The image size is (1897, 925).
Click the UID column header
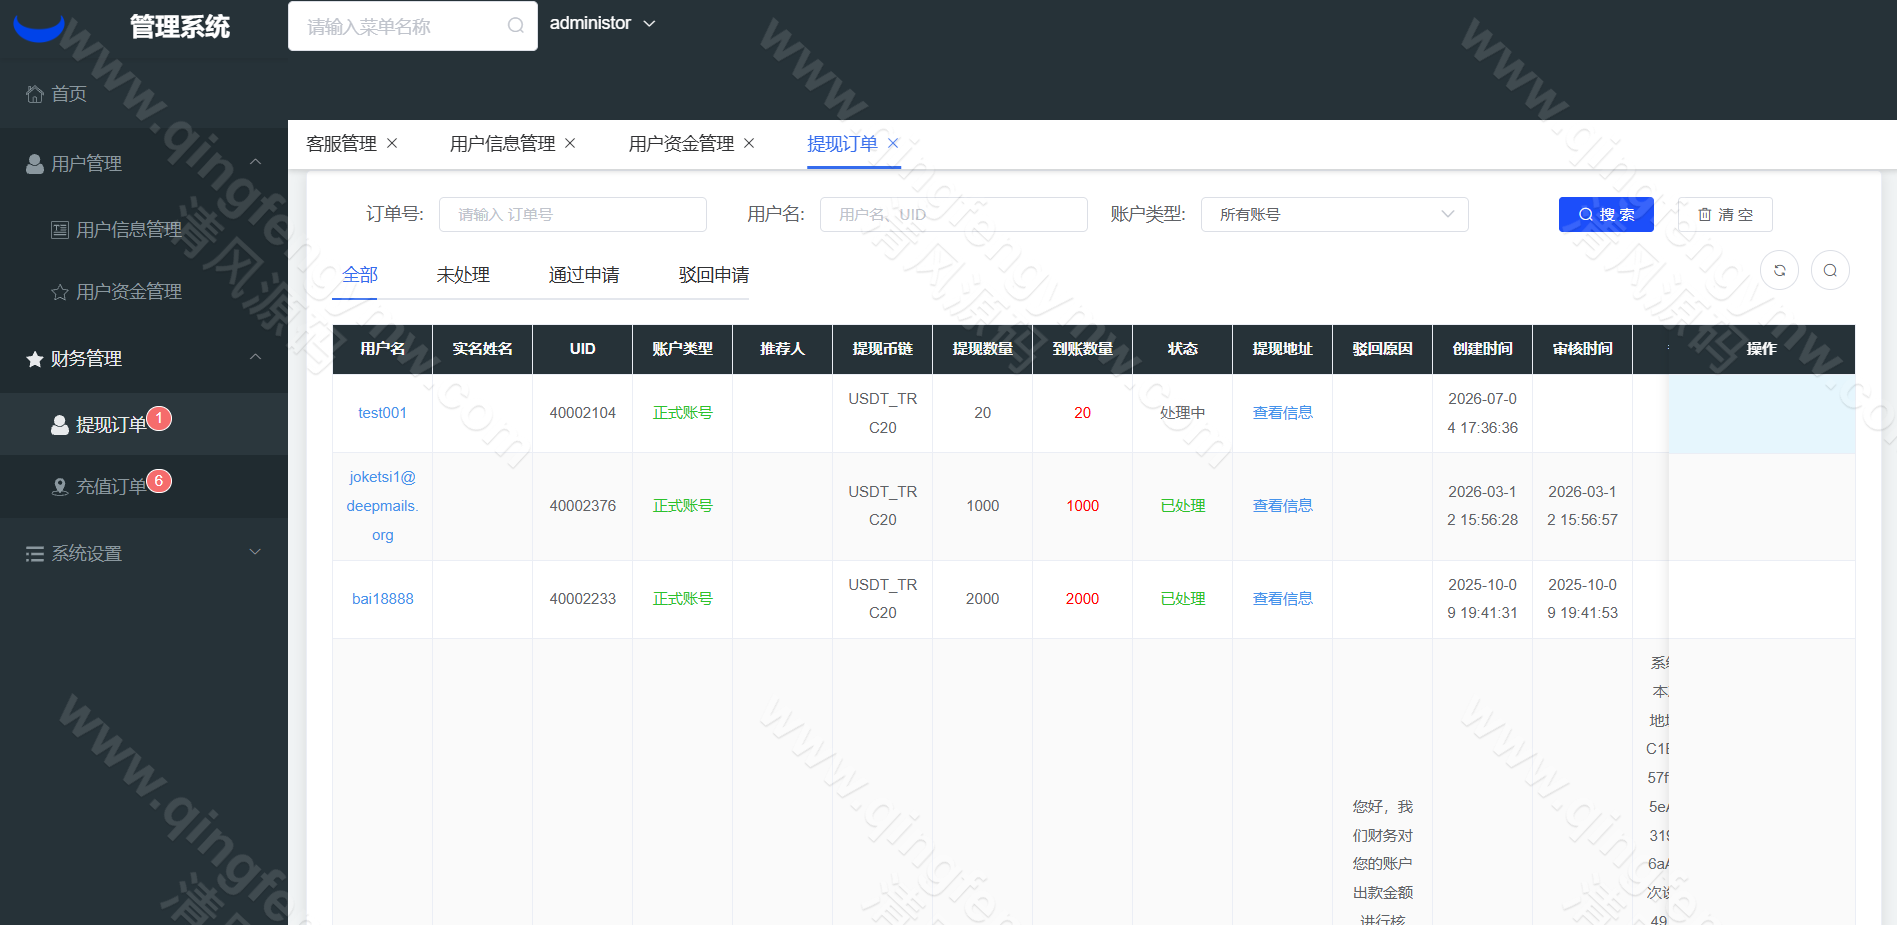583,349
